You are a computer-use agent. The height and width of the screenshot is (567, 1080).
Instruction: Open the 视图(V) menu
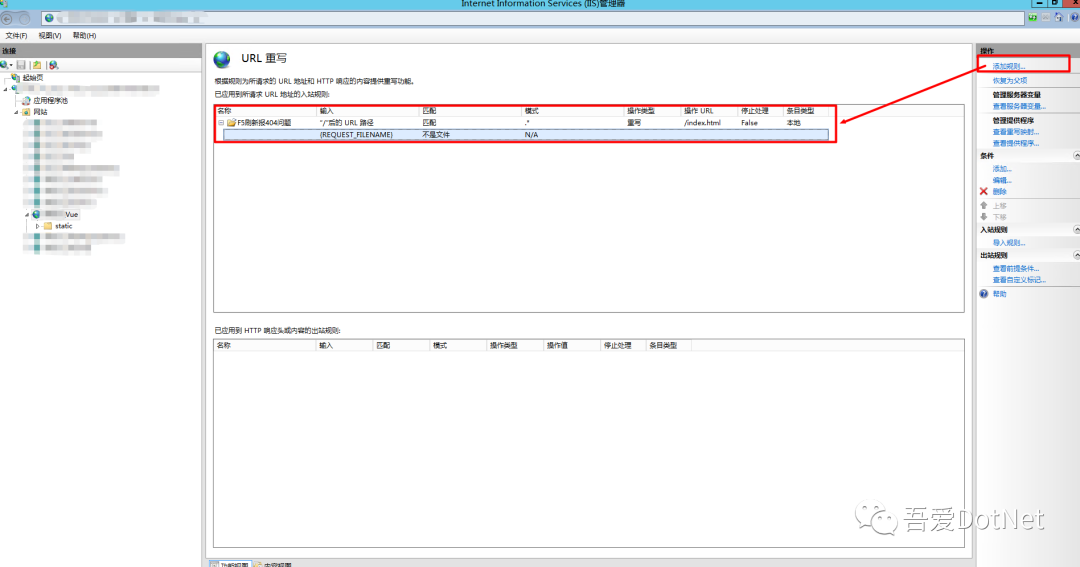pos(50,35)
